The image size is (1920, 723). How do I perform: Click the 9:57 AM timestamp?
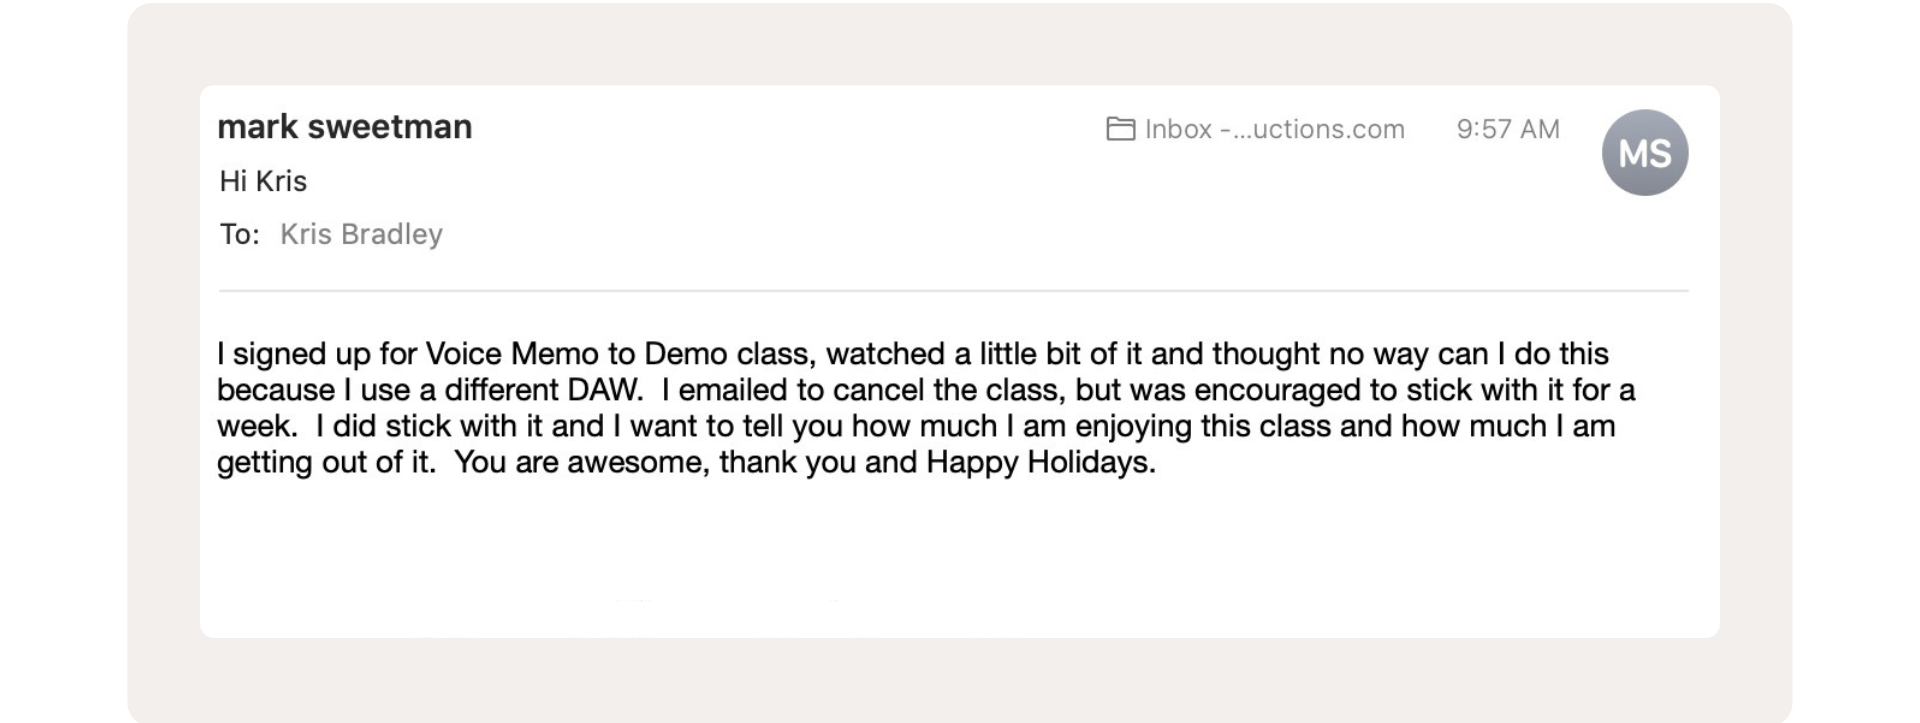coord(1508,129)
